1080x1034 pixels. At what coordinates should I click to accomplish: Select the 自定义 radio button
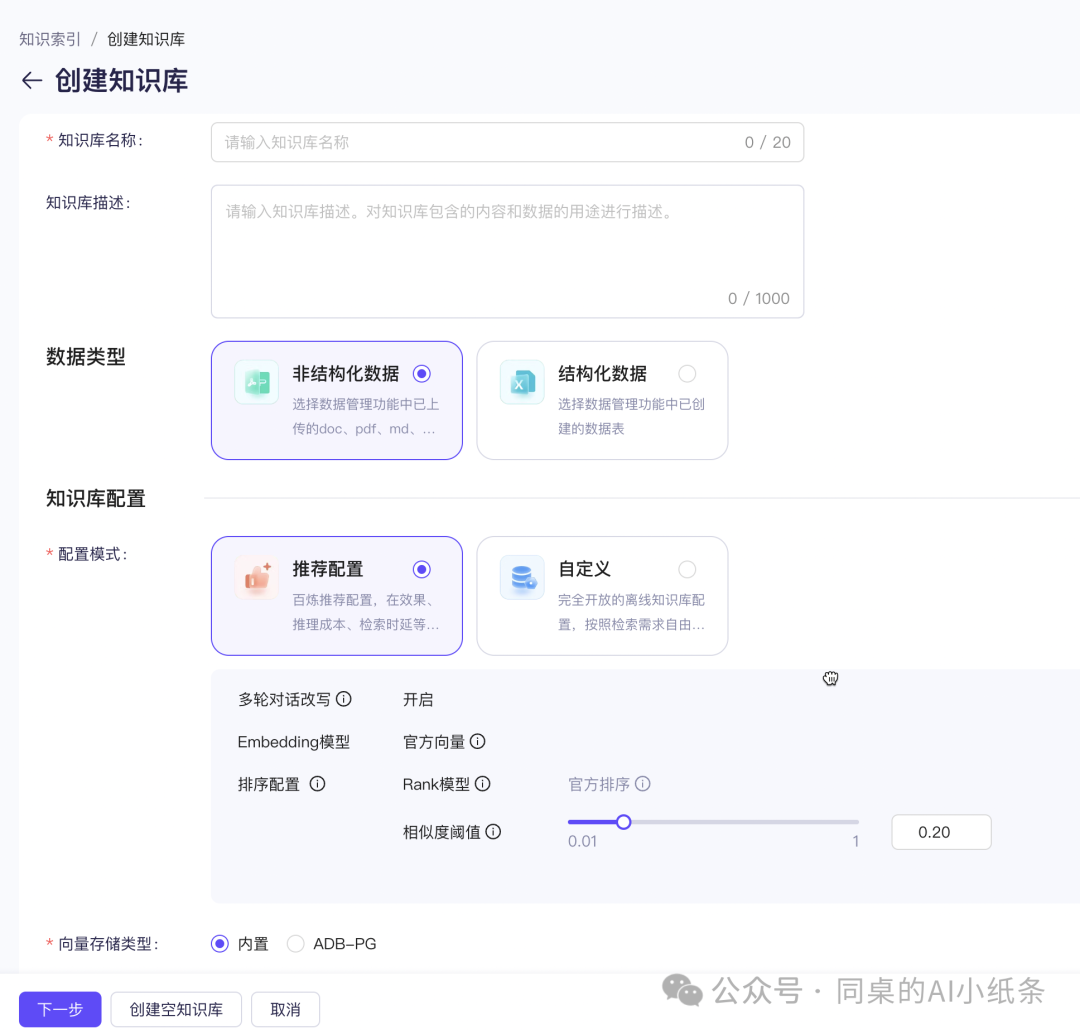(x=687, y=569)
